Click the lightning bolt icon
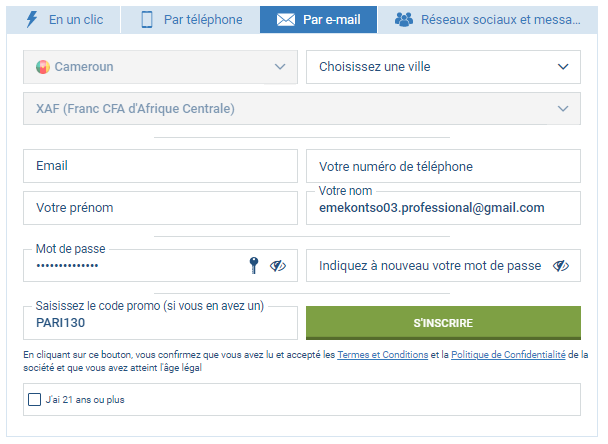This screenshot has width=608, height=444. tap(32, 19)
